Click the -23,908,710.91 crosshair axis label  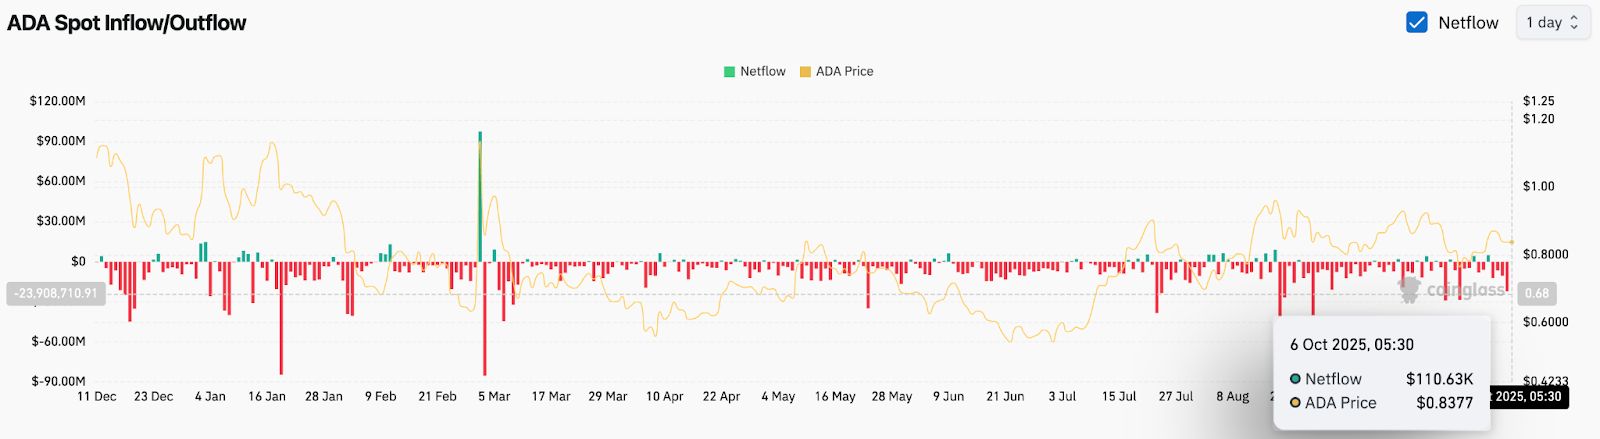(56, 293)
